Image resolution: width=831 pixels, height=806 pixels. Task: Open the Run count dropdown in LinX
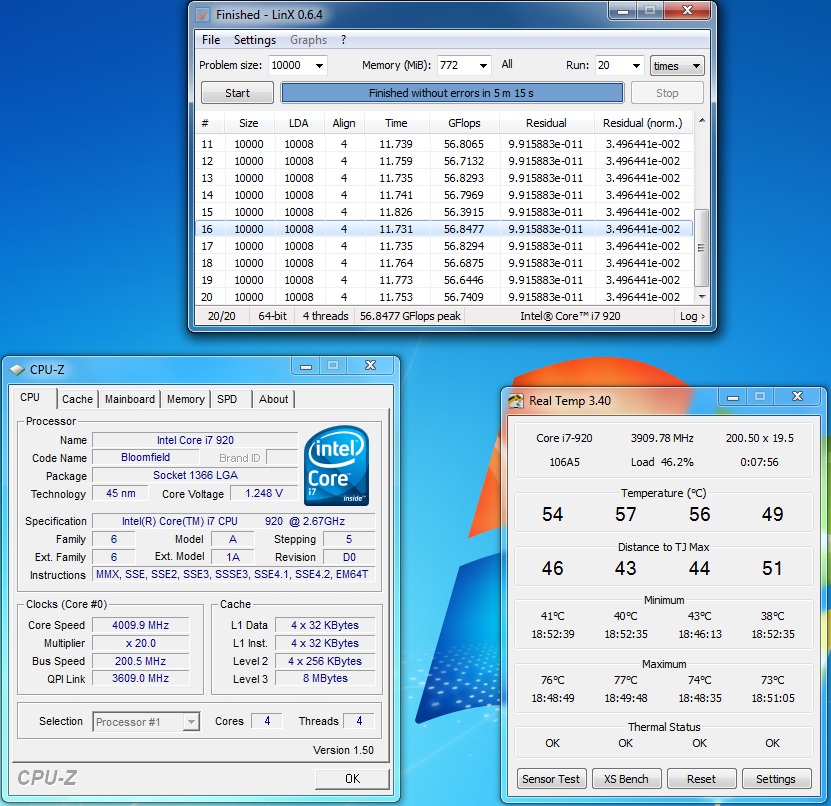click(636, 66)
